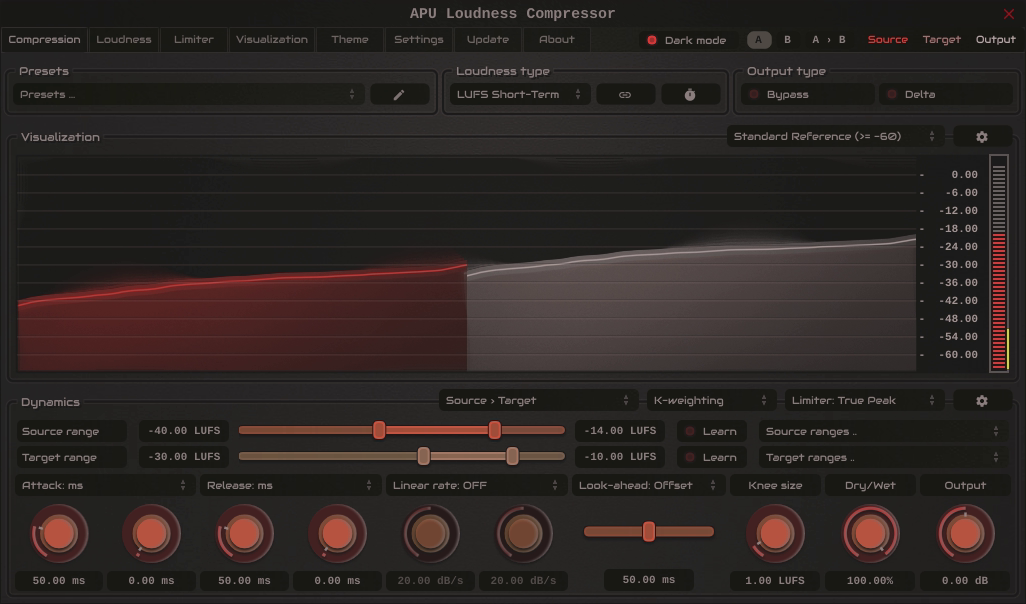Open the Presets dropdown
Image resolution: width=1026 pixels, height=604 pixels.
pyautogui.click(x=188, y=95)
